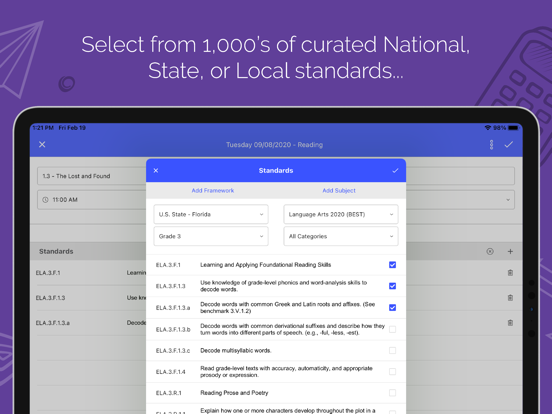
Task: Open the U.S. State - Florida dropdown
Action: [x=211, y=214]
